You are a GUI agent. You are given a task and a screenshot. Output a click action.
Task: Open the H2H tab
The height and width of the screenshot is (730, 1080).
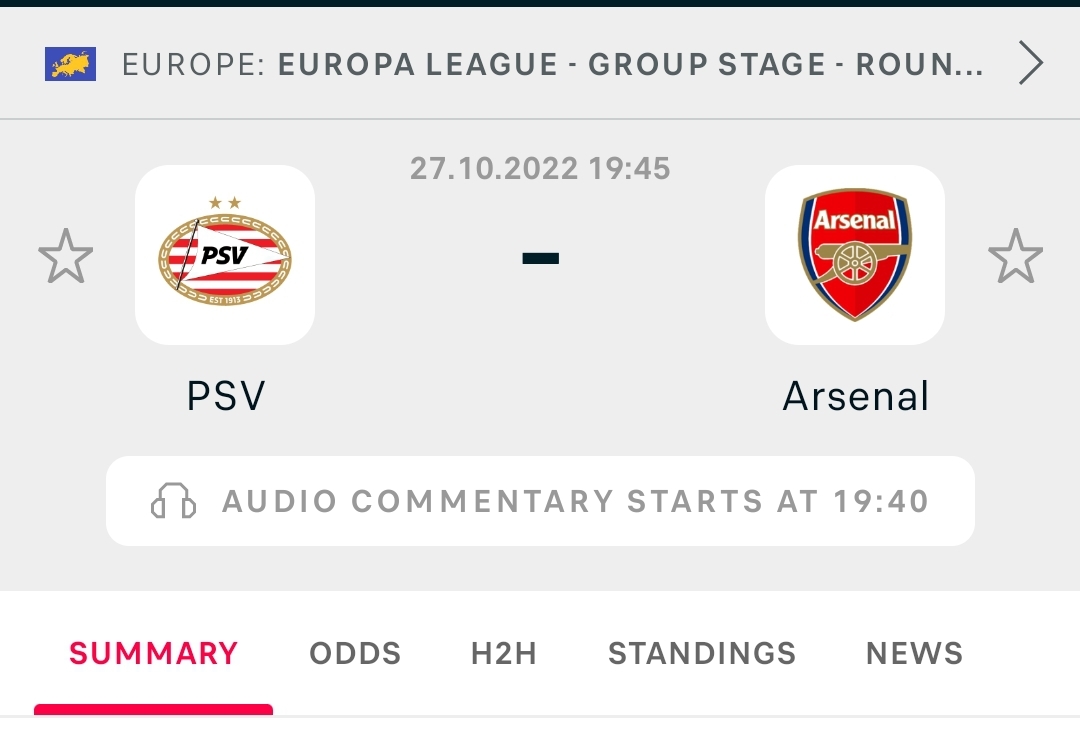(x=504, y=654)
